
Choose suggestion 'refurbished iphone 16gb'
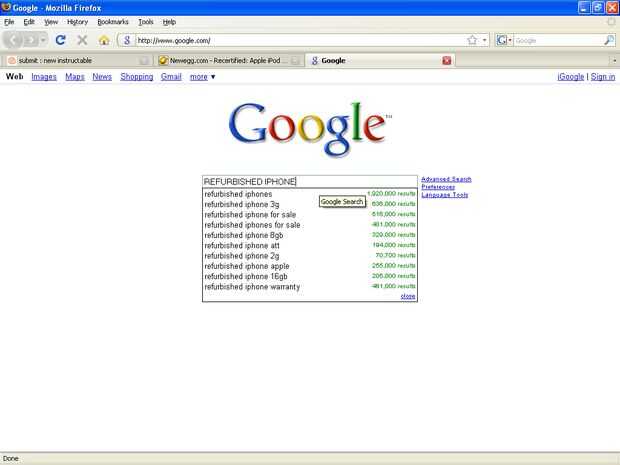310,276
